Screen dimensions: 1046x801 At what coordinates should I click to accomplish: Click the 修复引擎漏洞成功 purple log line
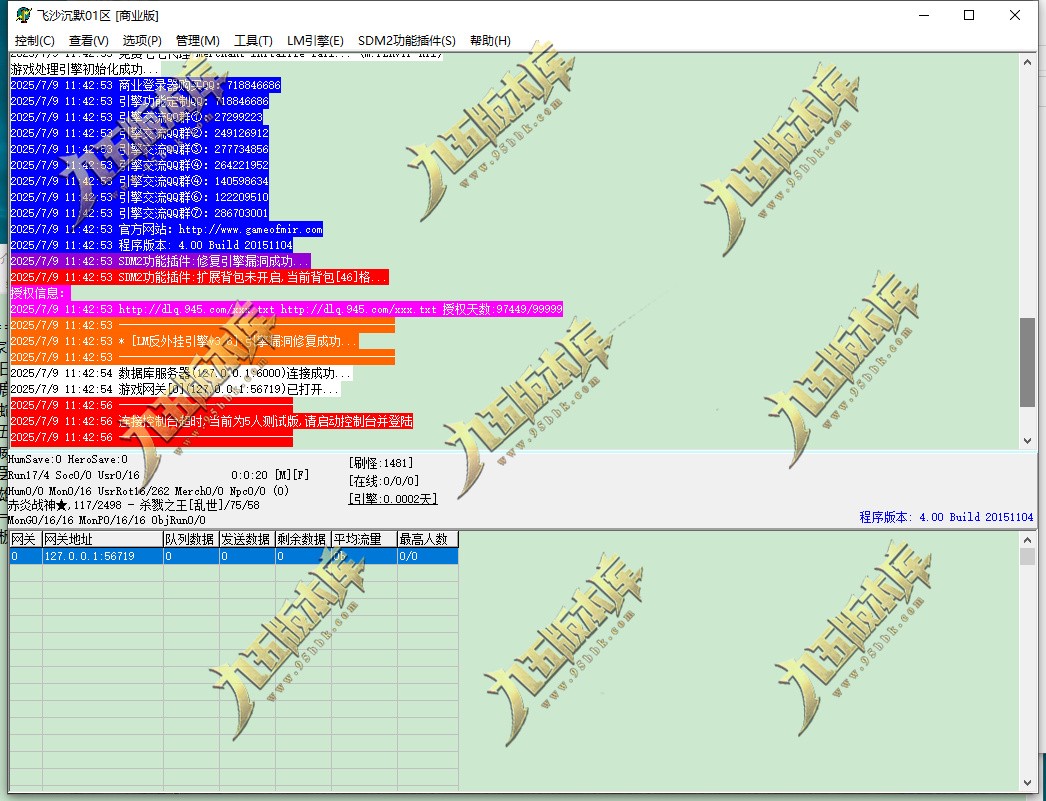pyautogui.click(x=160, y=261)
